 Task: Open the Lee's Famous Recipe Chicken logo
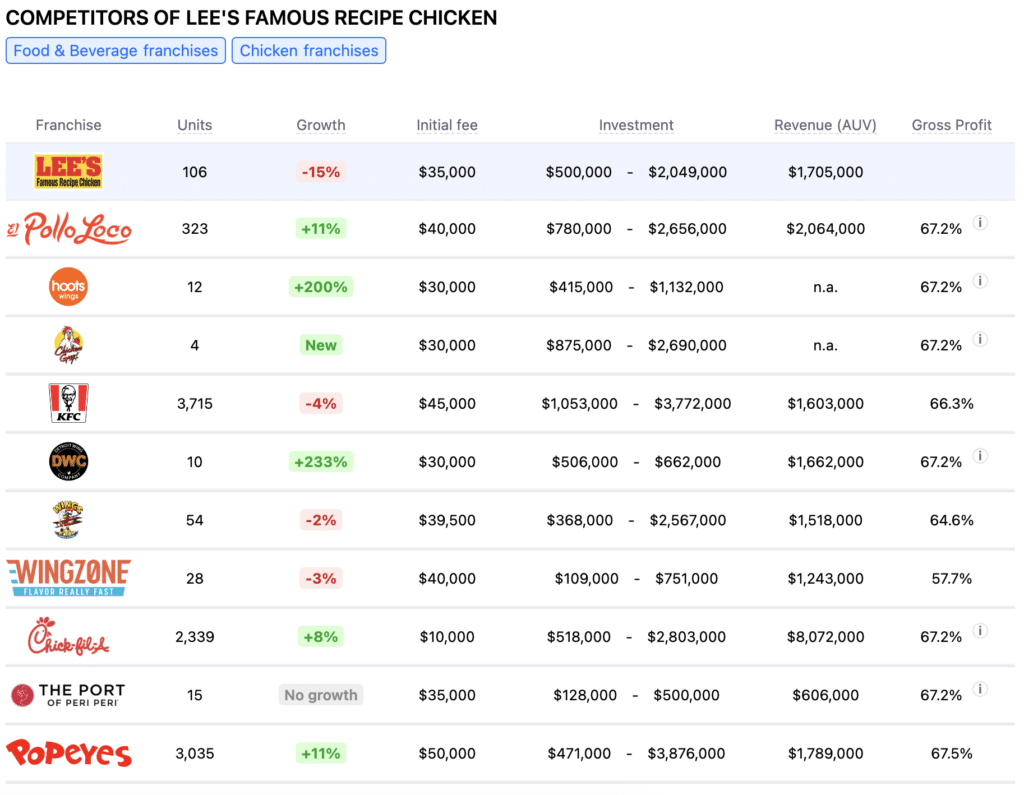(x=69, y=172)
